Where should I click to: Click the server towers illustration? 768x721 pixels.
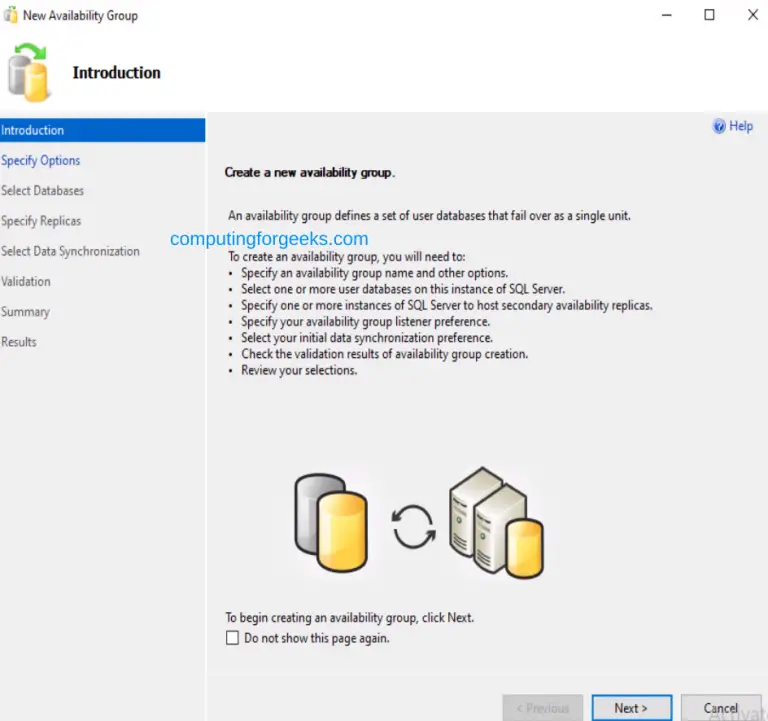click(495, 522)
